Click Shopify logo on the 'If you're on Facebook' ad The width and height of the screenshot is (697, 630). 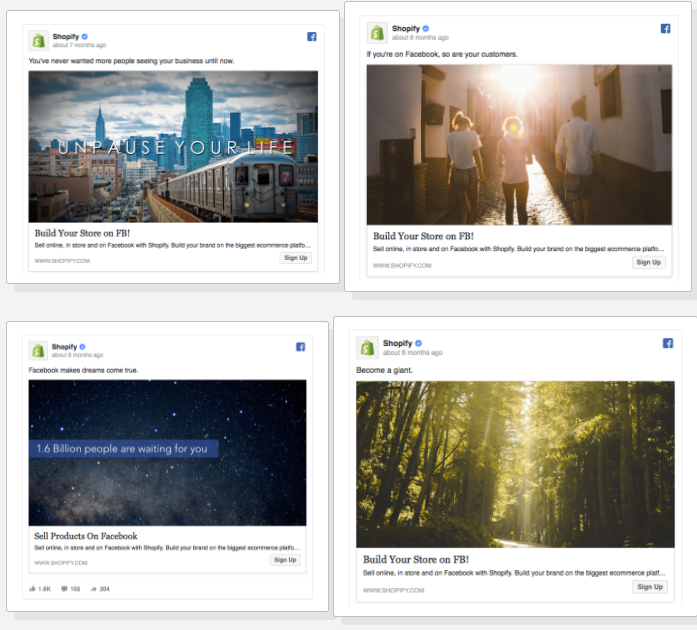click(x=377, y=33)
